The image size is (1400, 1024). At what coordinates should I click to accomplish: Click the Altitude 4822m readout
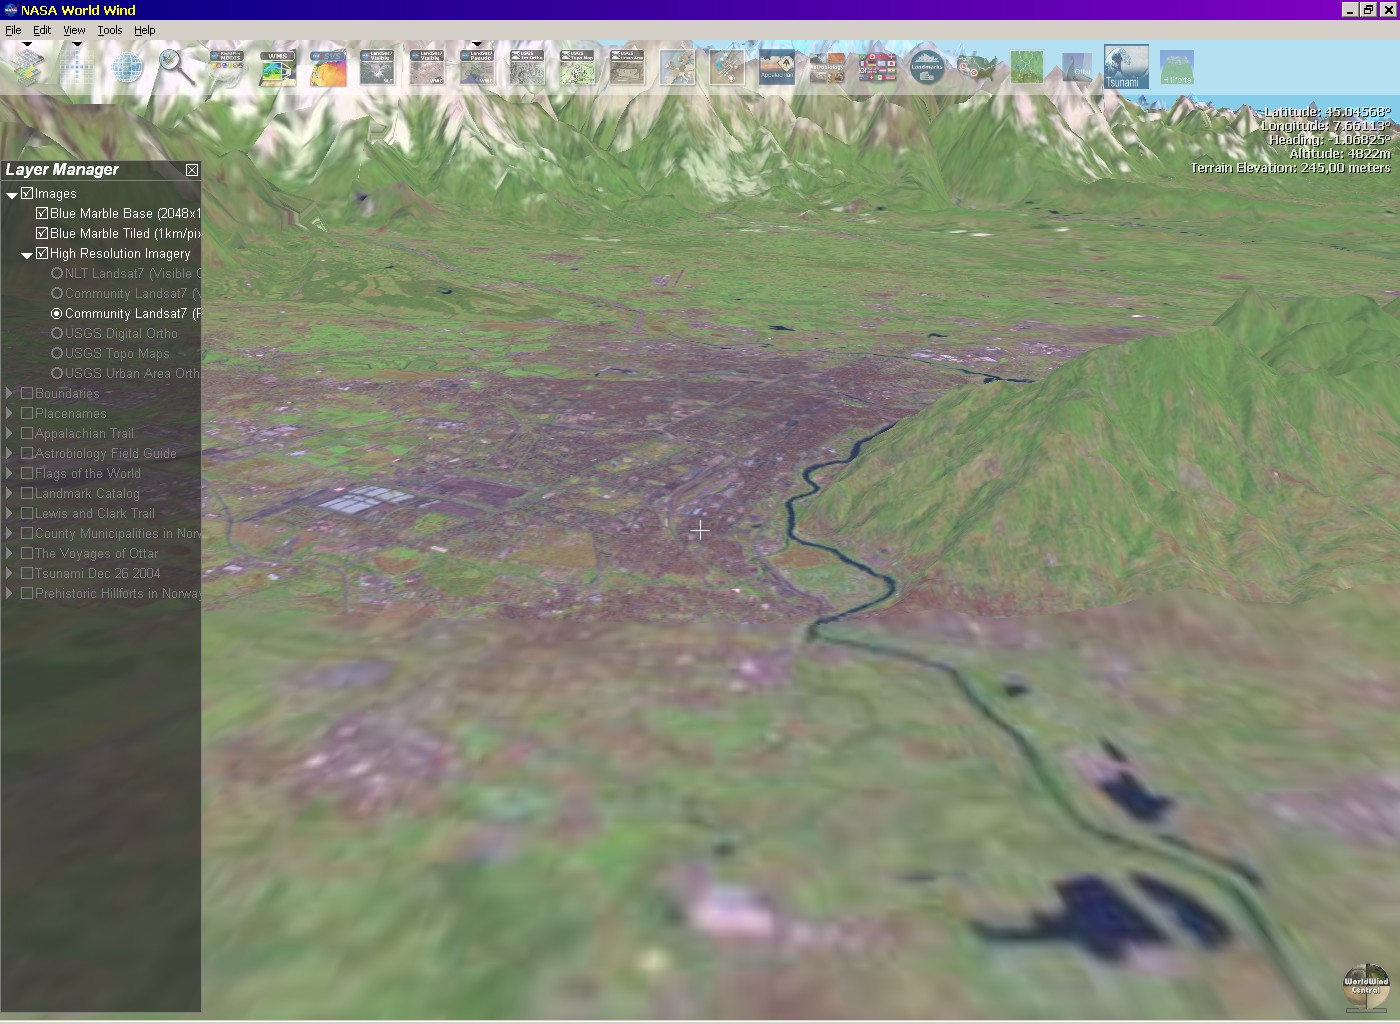1340,153
